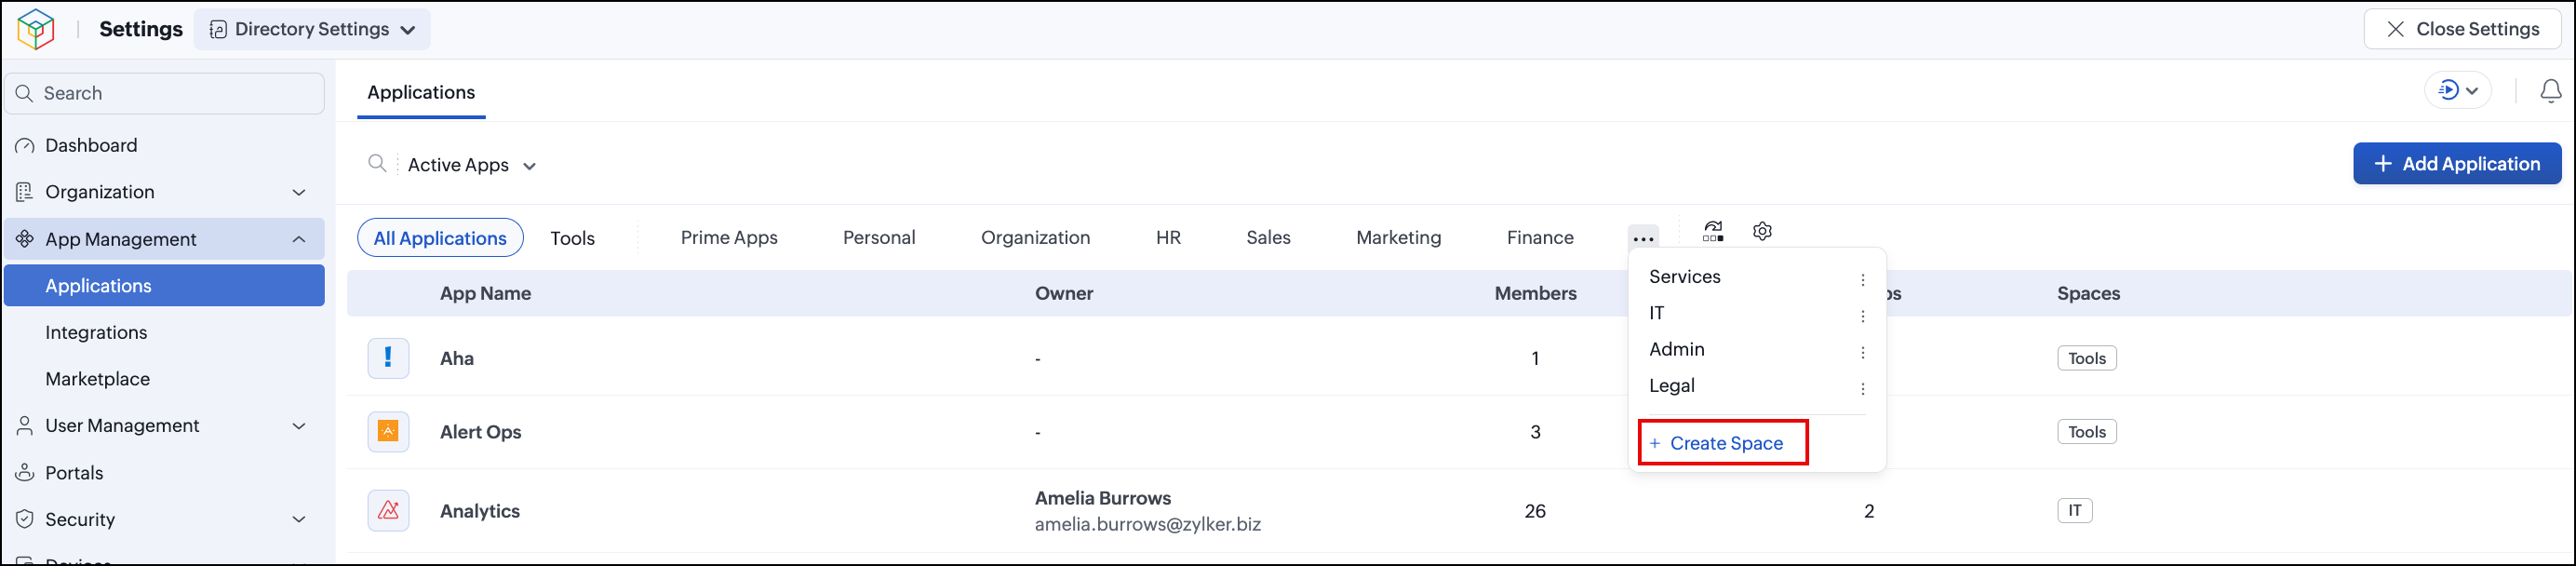Click the Alert Ops app icon

[388, 431]
